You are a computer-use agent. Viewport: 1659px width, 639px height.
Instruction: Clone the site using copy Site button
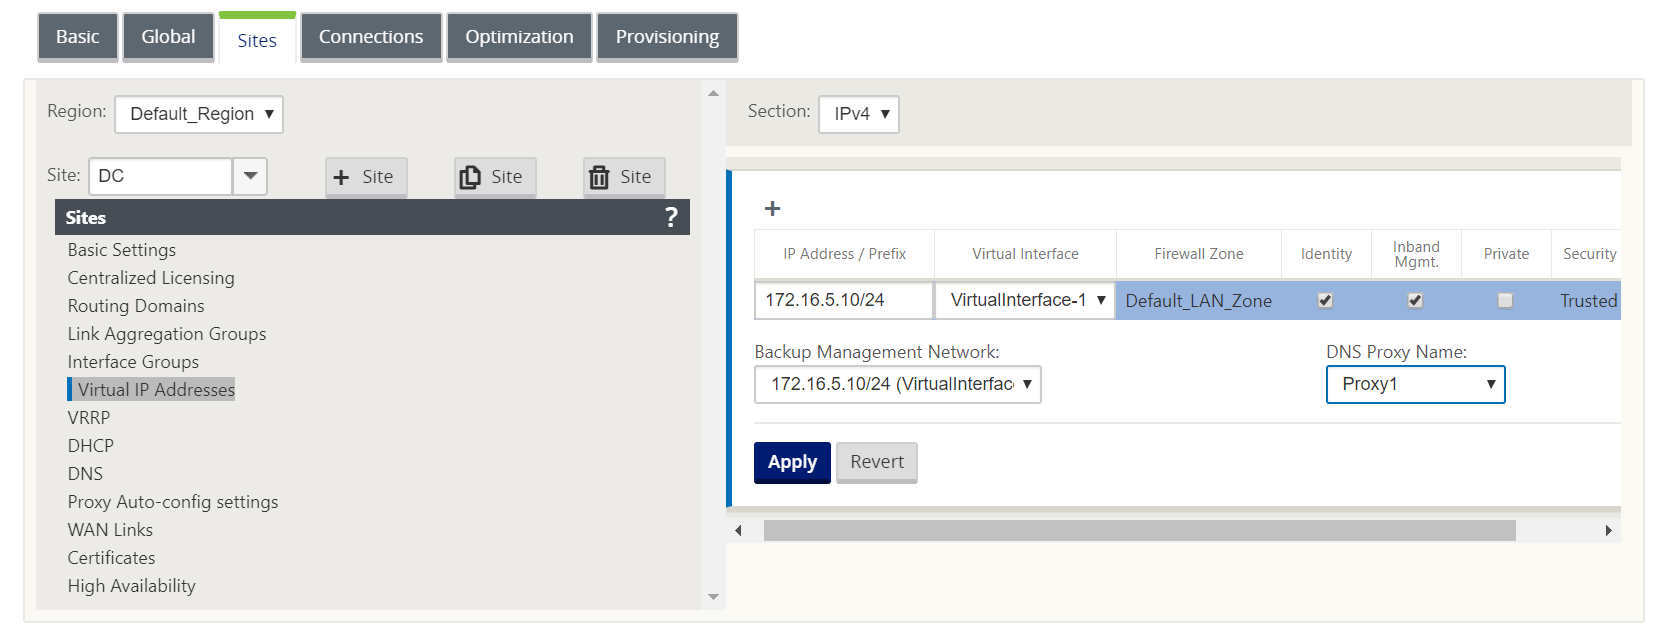[495, 177]
